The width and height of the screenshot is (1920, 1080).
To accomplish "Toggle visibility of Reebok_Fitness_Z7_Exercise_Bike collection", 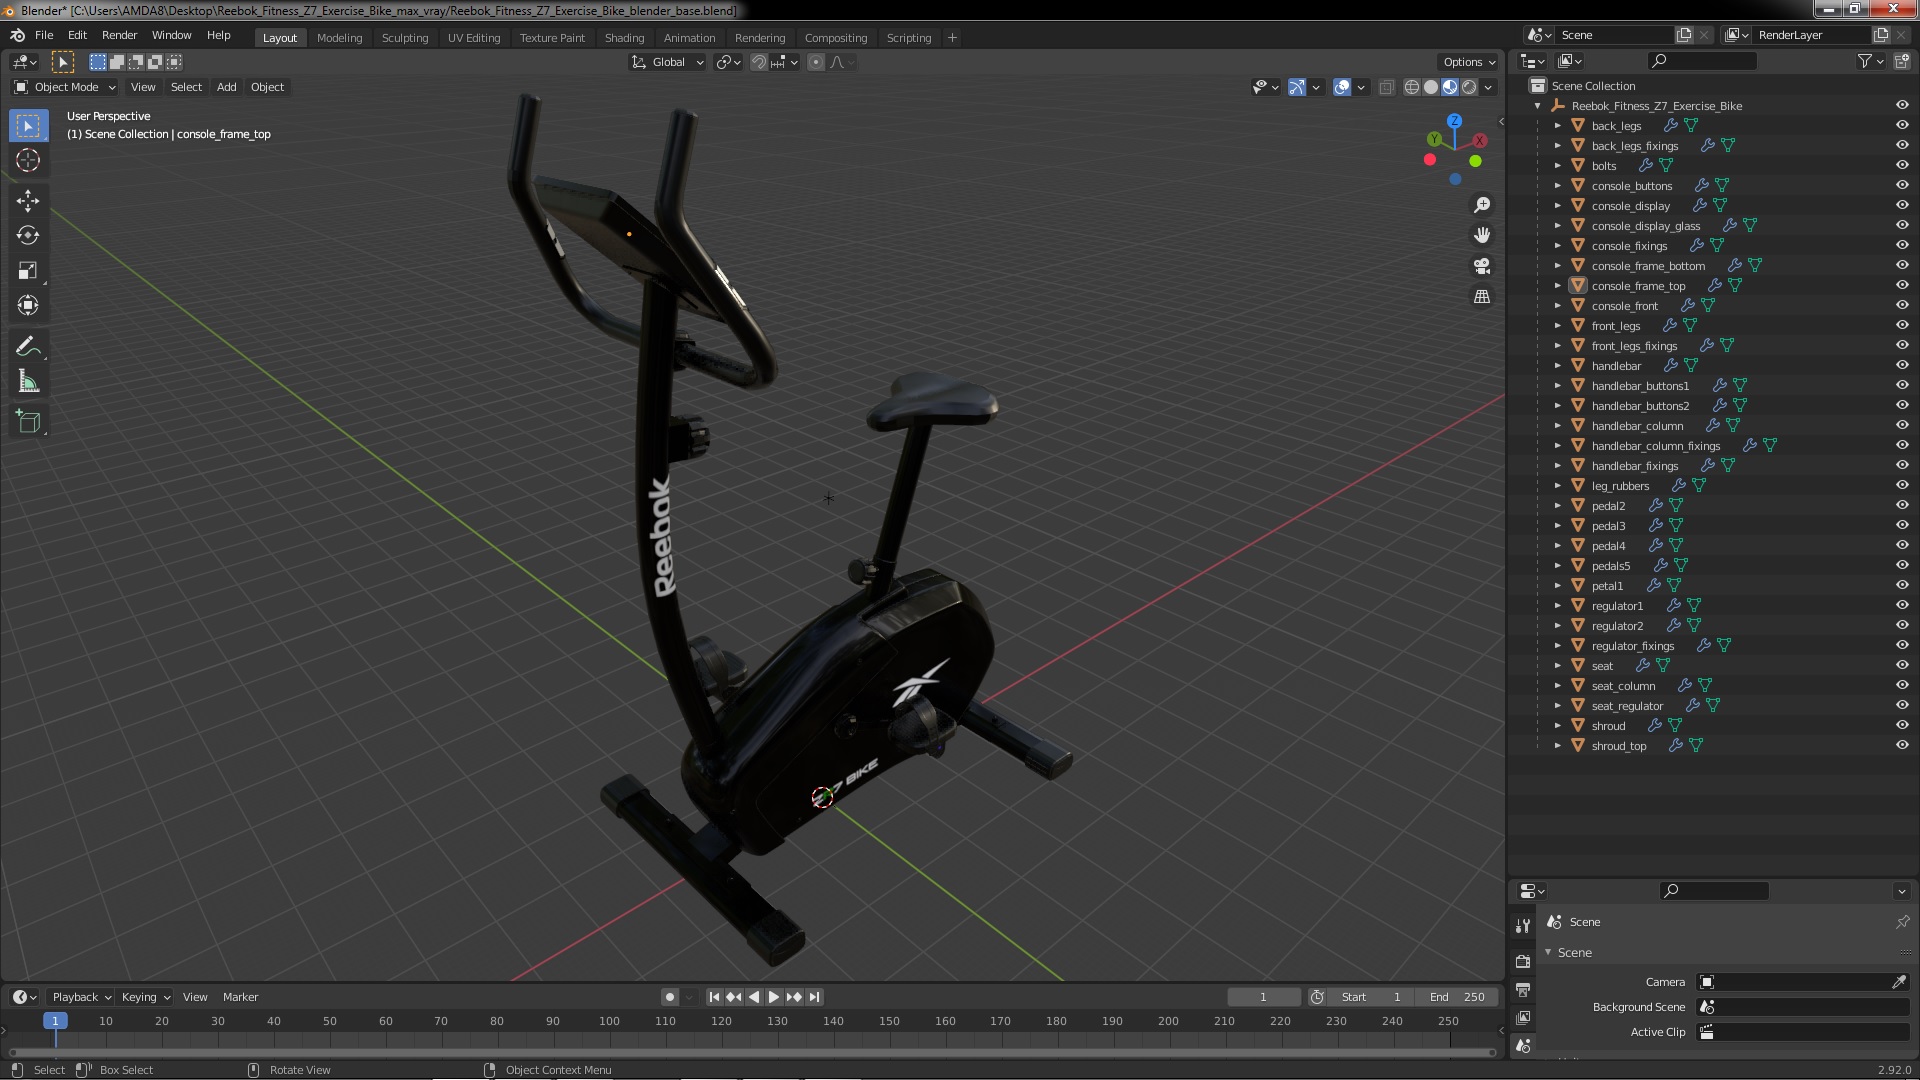I will coord(1902,106).
